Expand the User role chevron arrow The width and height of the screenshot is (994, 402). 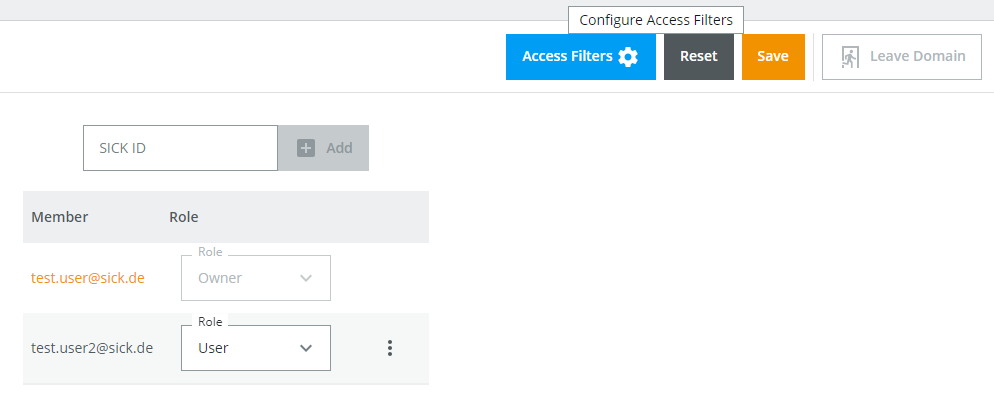pos(306,348)
